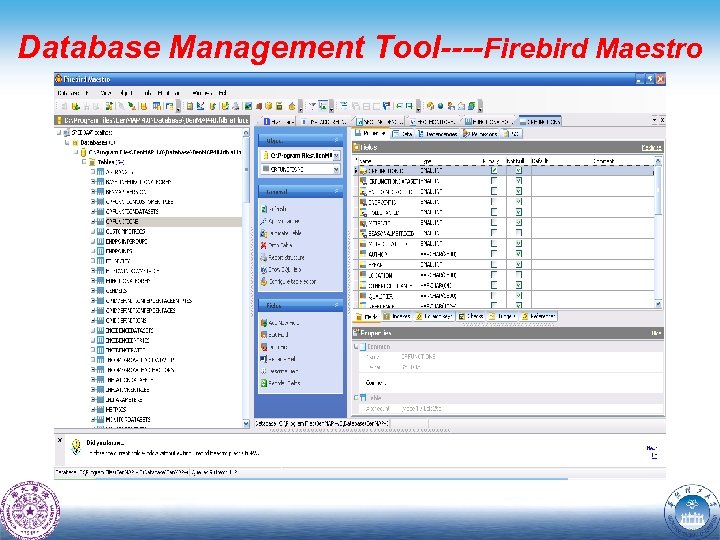Click the folder icon of the Tables node
This screenshot has height=540, width=720.
point(92,162)
